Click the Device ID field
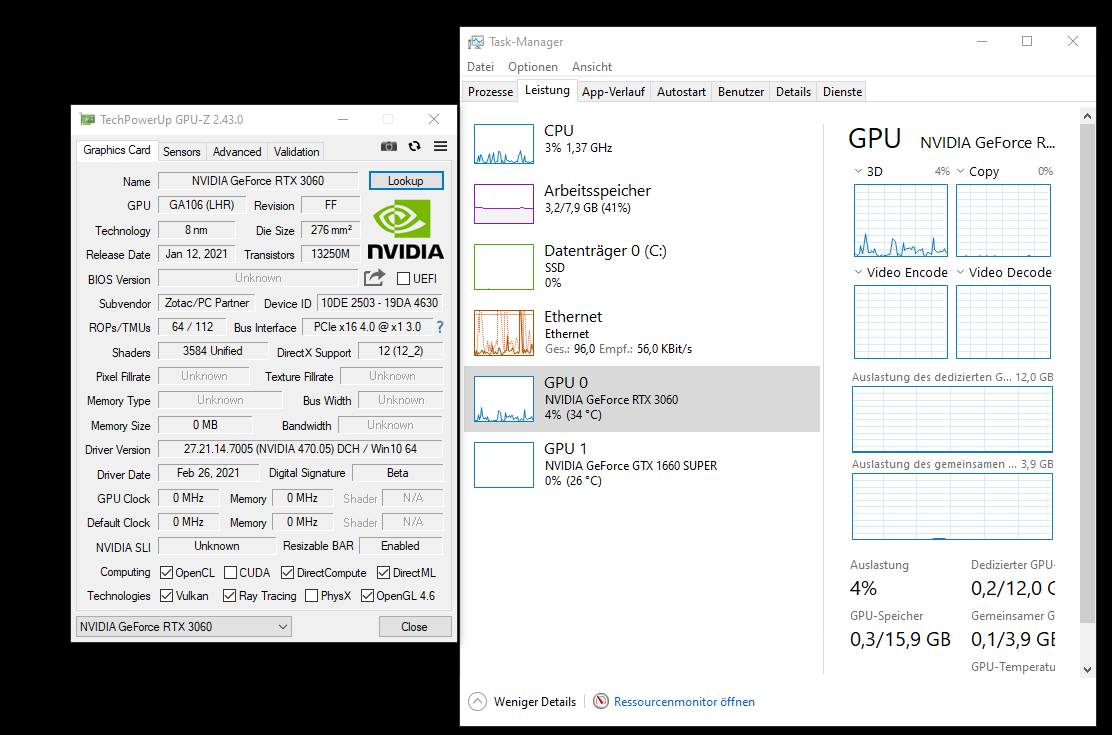The image size is (1112, 735). pos(379,303)
